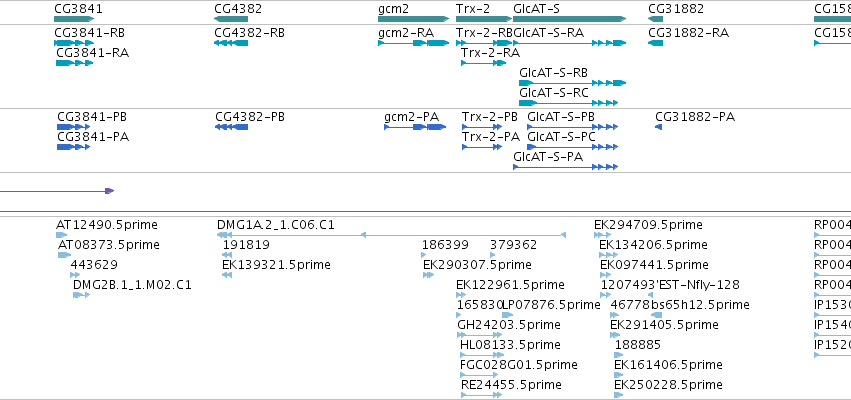Screen dimensions: 851x400
Task: Select protein CG31882-PA
Action: click(695, 117)
